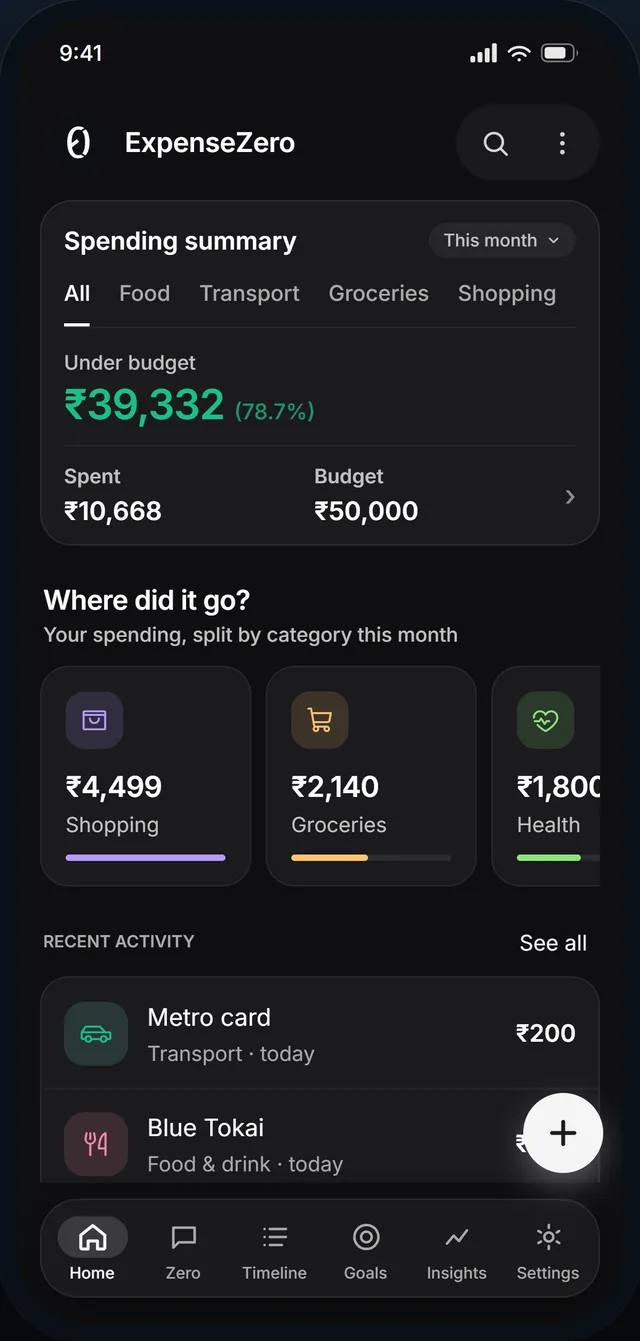Choose the Shopping summary tab
This screenshot has height=1341, width=640.
pyautogui.click(x=506, y=293)
